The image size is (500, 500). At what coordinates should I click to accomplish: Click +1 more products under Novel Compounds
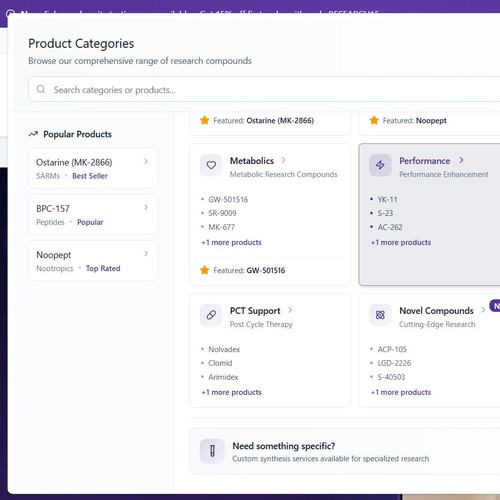coord(401,392)
